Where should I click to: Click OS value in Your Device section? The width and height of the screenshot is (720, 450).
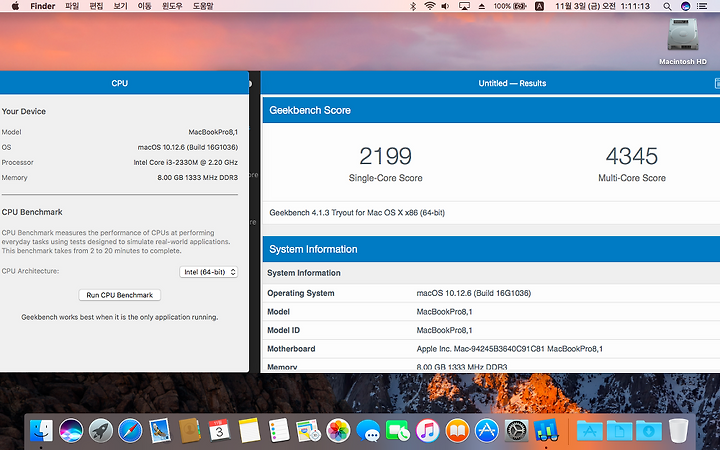[188, 147]
